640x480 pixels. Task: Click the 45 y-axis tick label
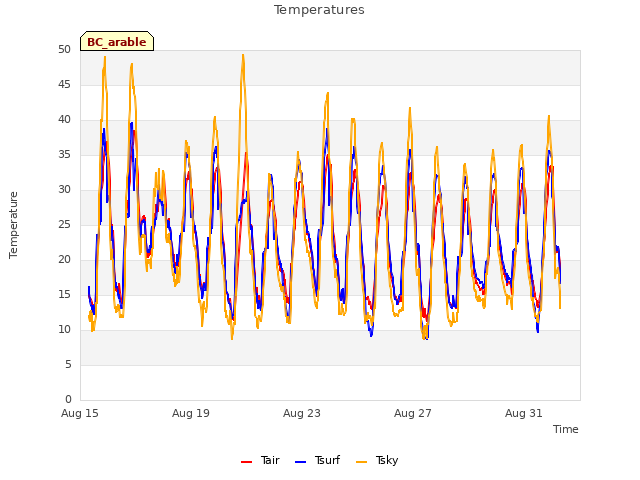pyautogui.click(x=64, y=84)
